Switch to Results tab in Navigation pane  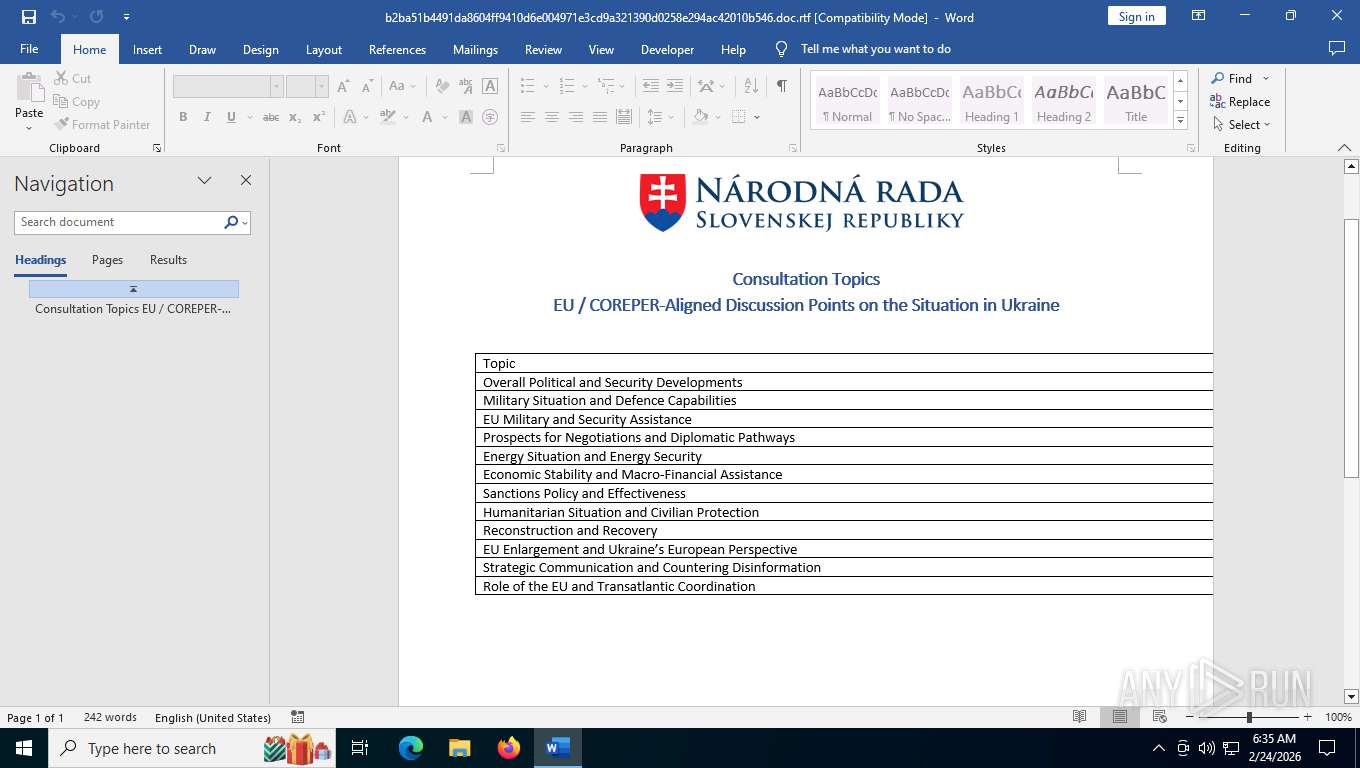point(168,260)
